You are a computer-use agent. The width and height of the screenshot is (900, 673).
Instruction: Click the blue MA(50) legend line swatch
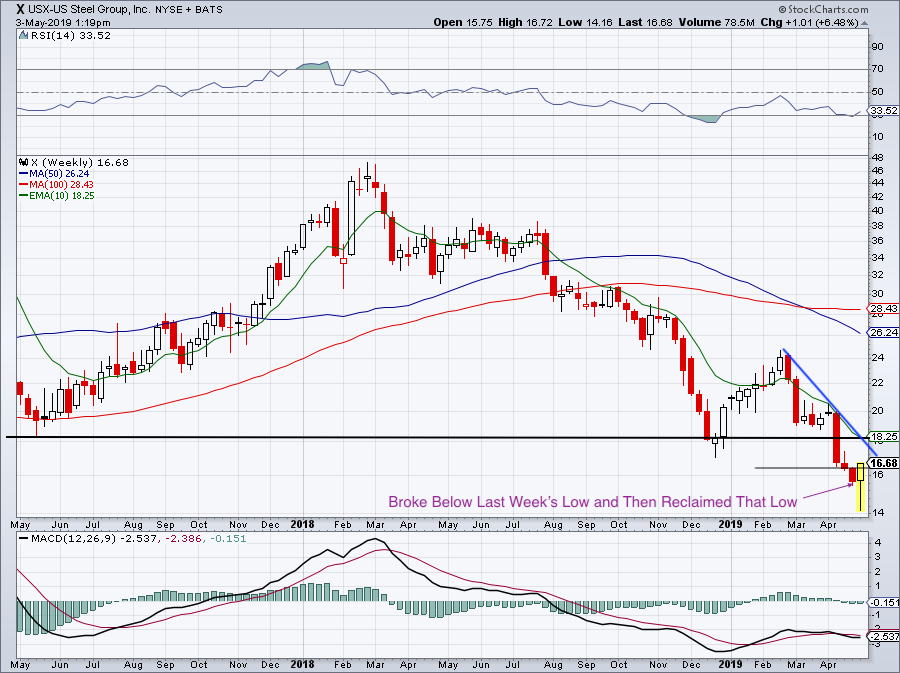pyautogui.click(x=24, y=174)
